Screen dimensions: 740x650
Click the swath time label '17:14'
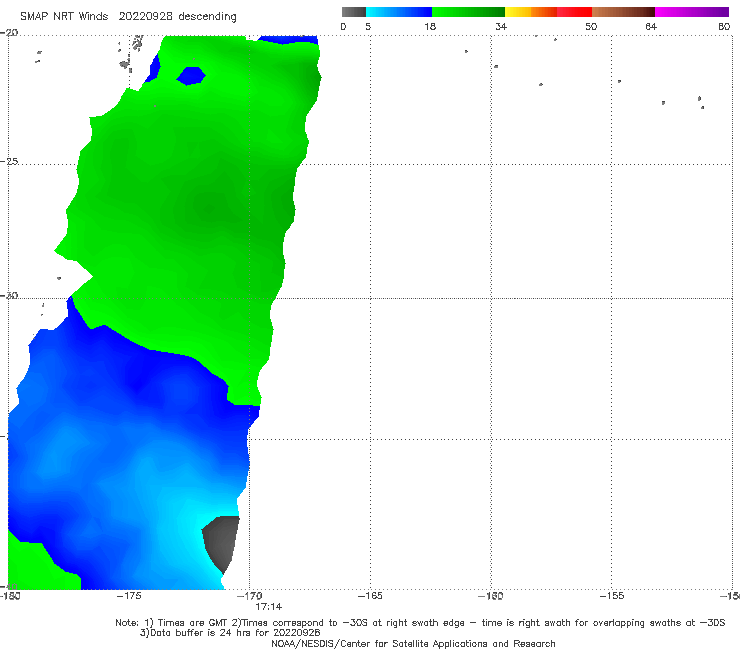point(269,607)
